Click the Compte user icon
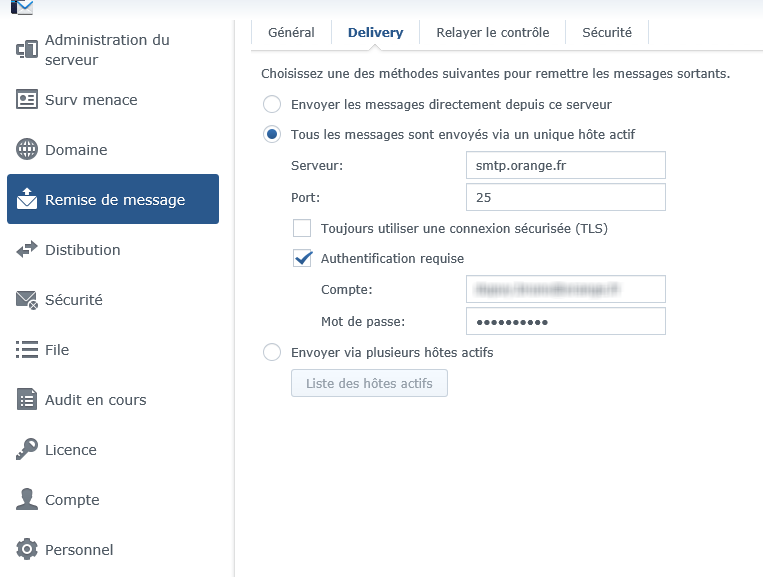 [x=27, y=500]
